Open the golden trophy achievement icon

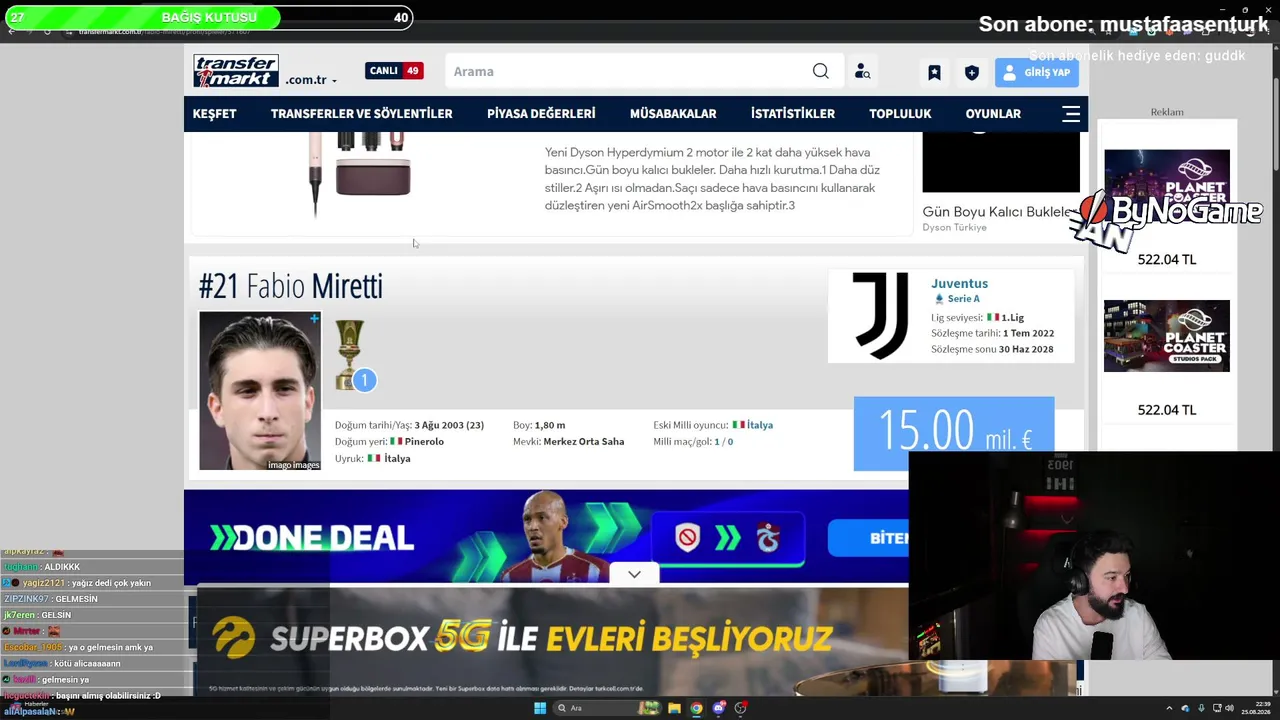pos(350,354)
